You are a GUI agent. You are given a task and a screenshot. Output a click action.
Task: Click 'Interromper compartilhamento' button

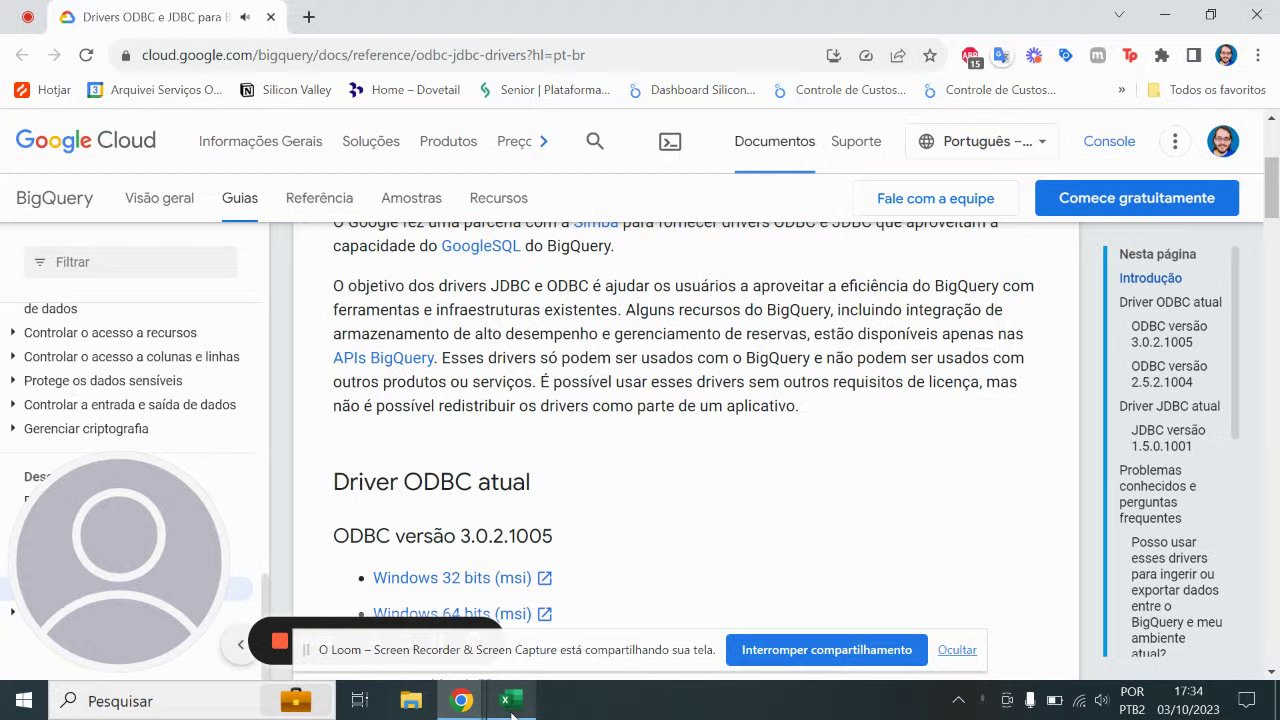tap(827, 650)
